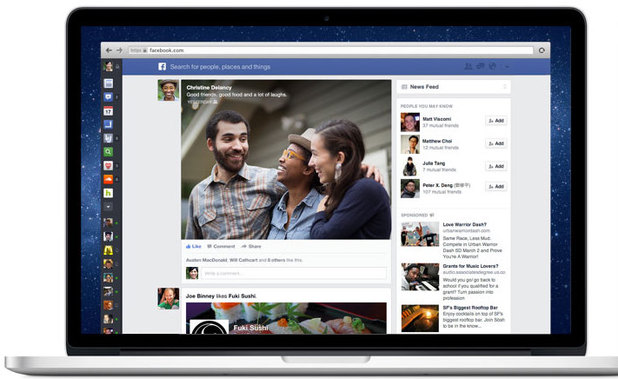This screenshot has height=379, width=618.
Task: Click the browser back arrow
Action: coord(109,50)
